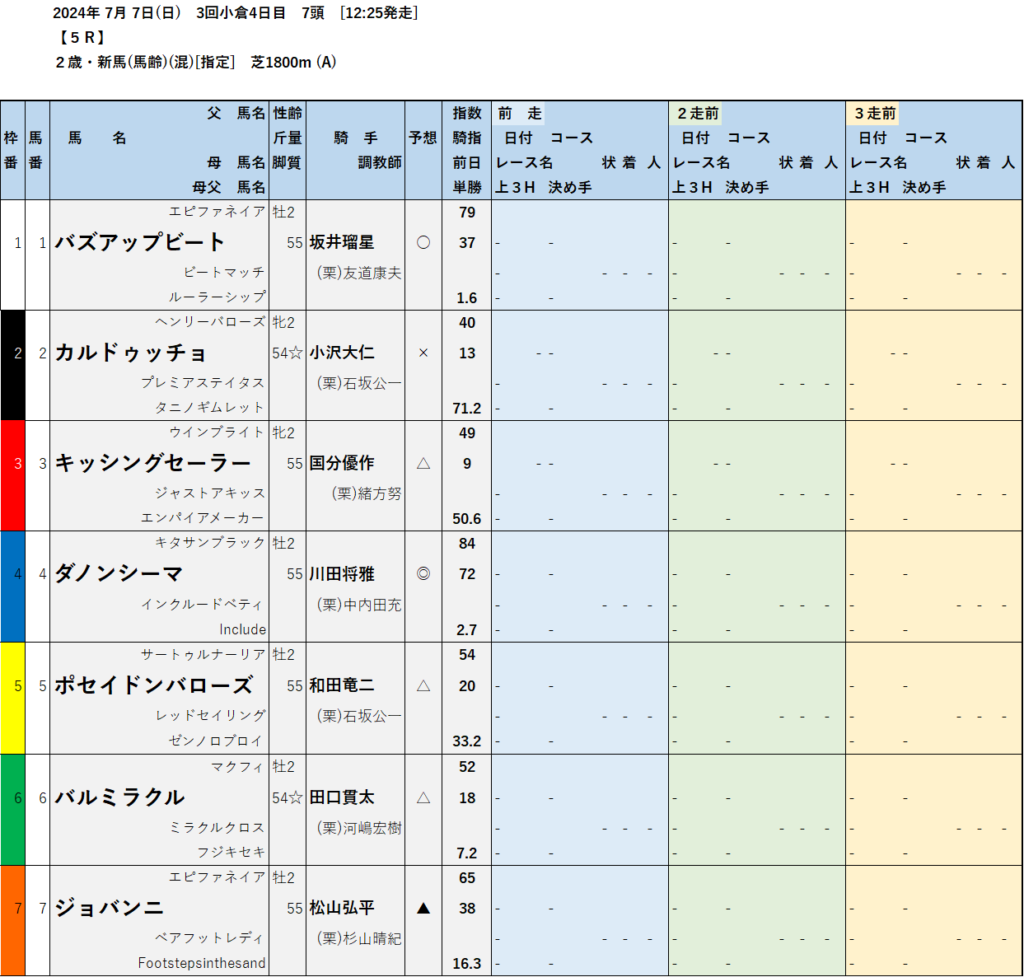This screenshot has width=1024, height=977.
Task: Click damsire name タニノギムレット
Action: click(210, 408)
